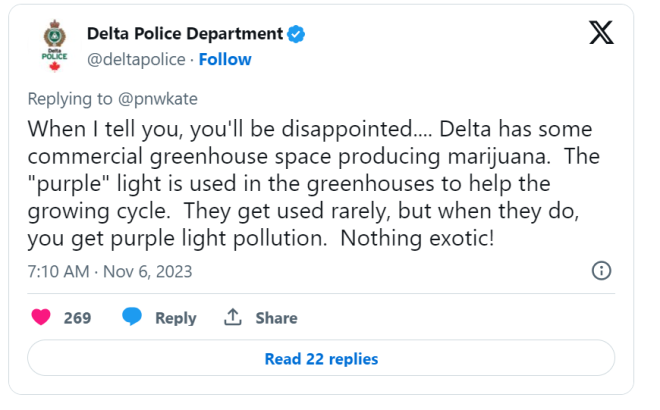Click the 'Replying to' label text
This screenshot has width=660, height=410.
[65, 100]
